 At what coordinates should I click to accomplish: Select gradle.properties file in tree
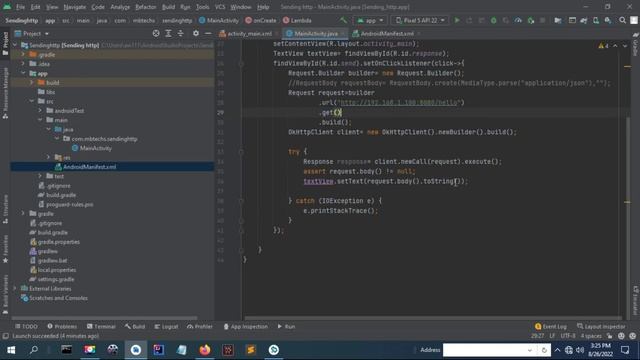tap(58, 242)
